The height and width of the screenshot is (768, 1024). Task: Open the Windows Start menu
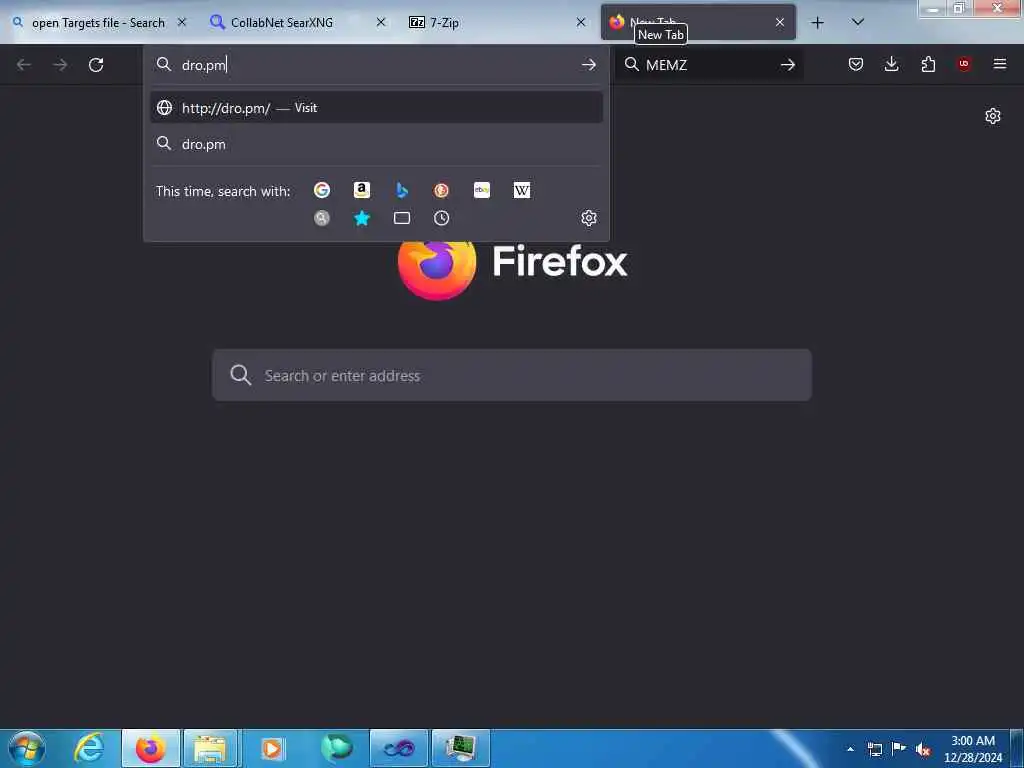point(27,748)
